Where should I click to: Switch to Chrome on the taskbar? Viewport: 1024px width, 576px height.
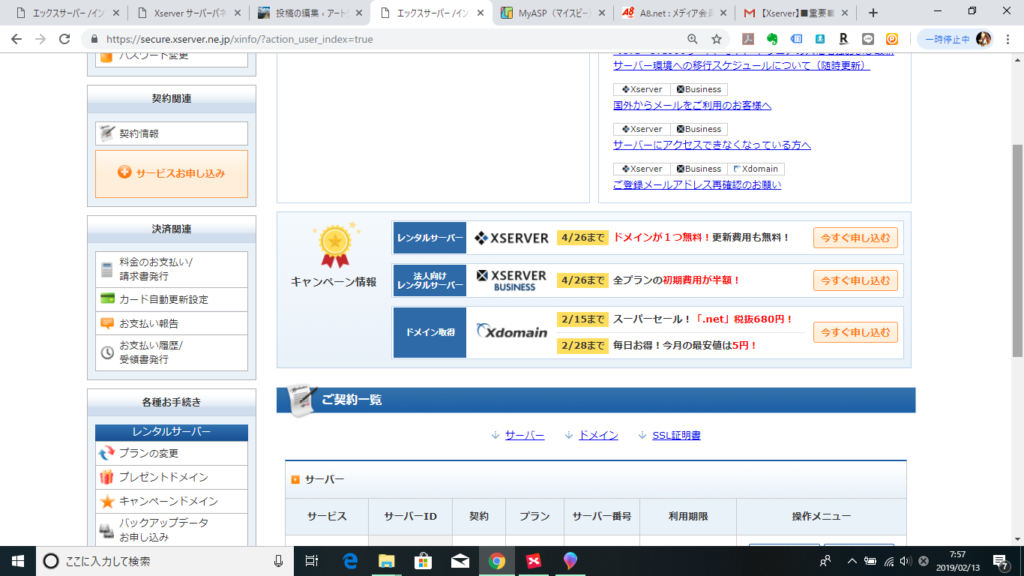pos(496,561)
